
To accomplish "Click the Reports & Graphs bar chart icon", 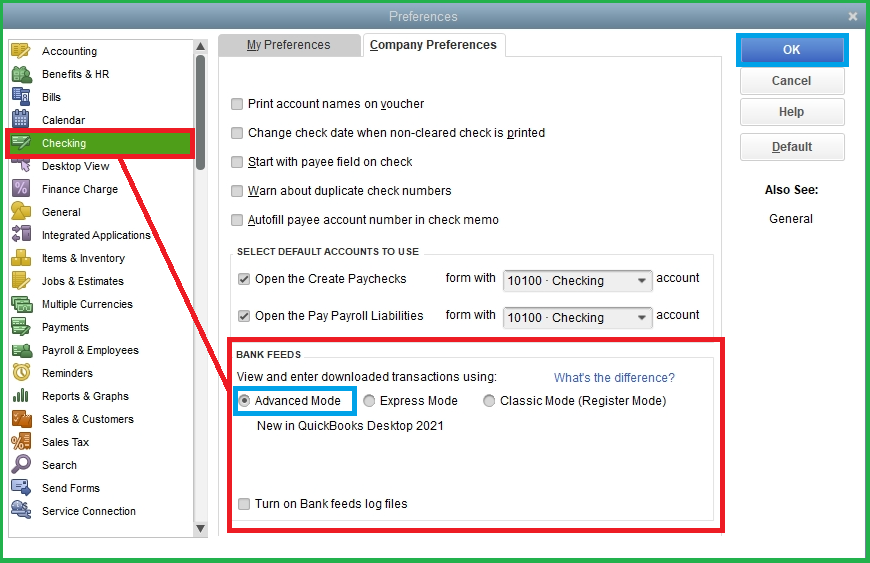I will pos(21,395).
